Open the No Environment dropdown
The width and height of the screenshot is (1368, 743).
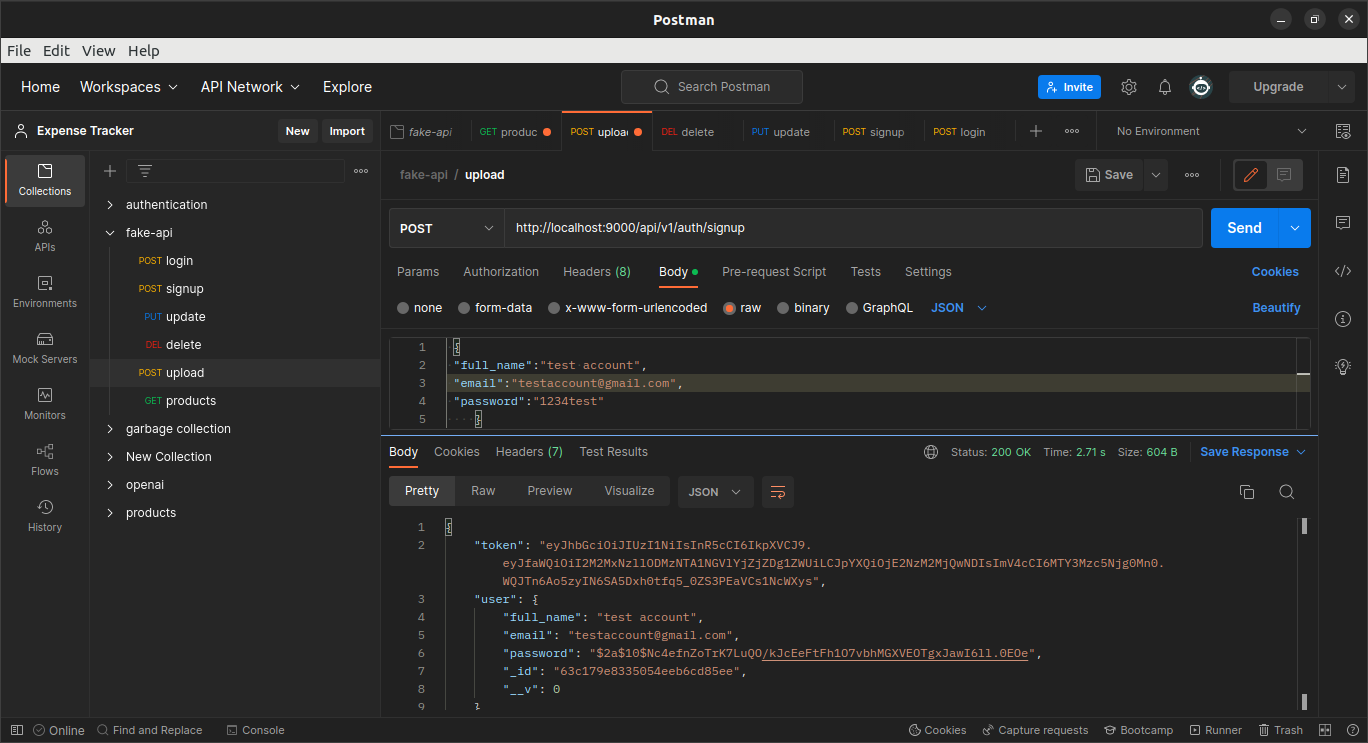[1211, 131]
